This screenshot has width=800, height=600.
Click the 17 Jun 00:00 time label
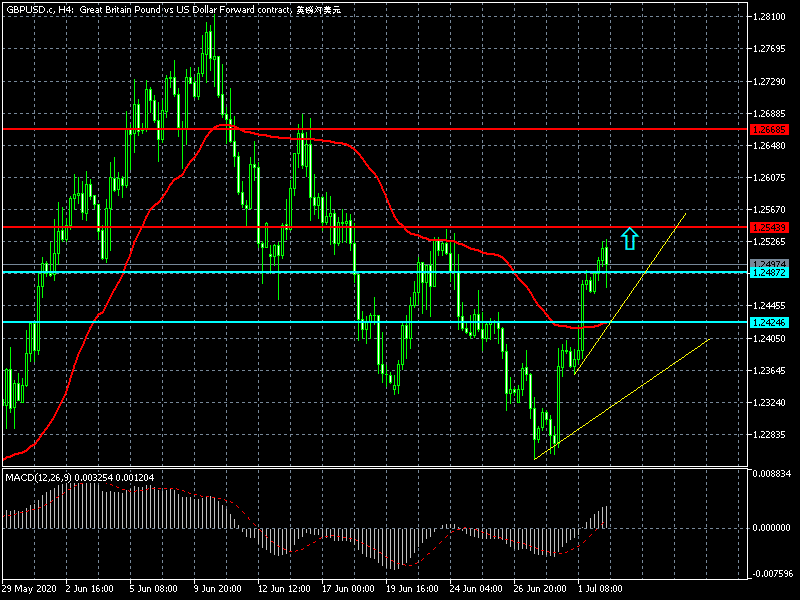click(348, 589)
